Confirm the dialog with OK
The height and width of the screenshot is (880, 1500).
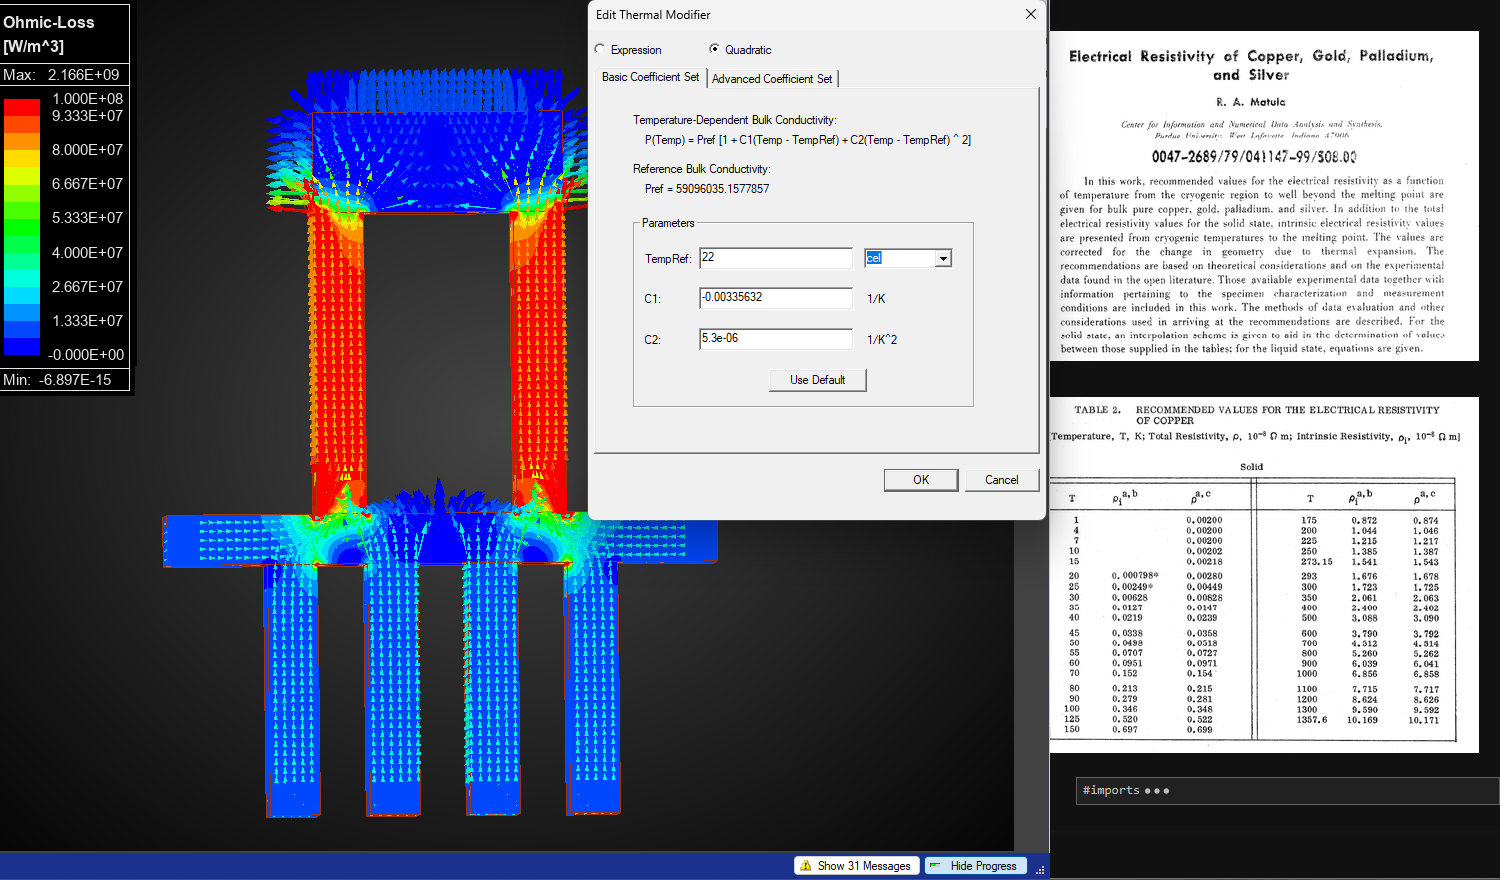[921, 480]
